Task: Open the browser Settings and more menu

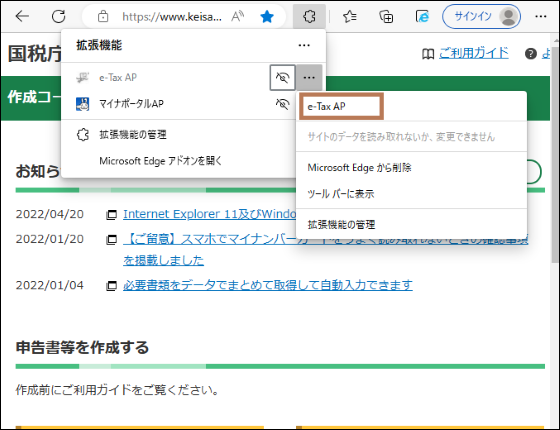Action: [541, 16]
